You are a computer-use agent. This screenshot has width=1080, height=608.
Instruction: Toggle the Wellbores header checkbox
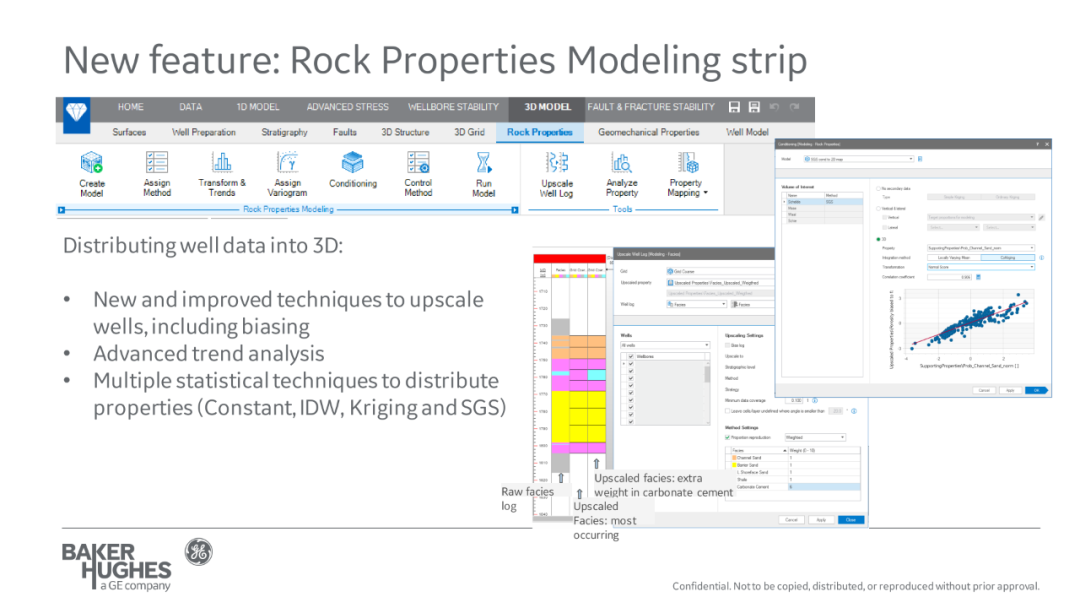click(631, 357)
